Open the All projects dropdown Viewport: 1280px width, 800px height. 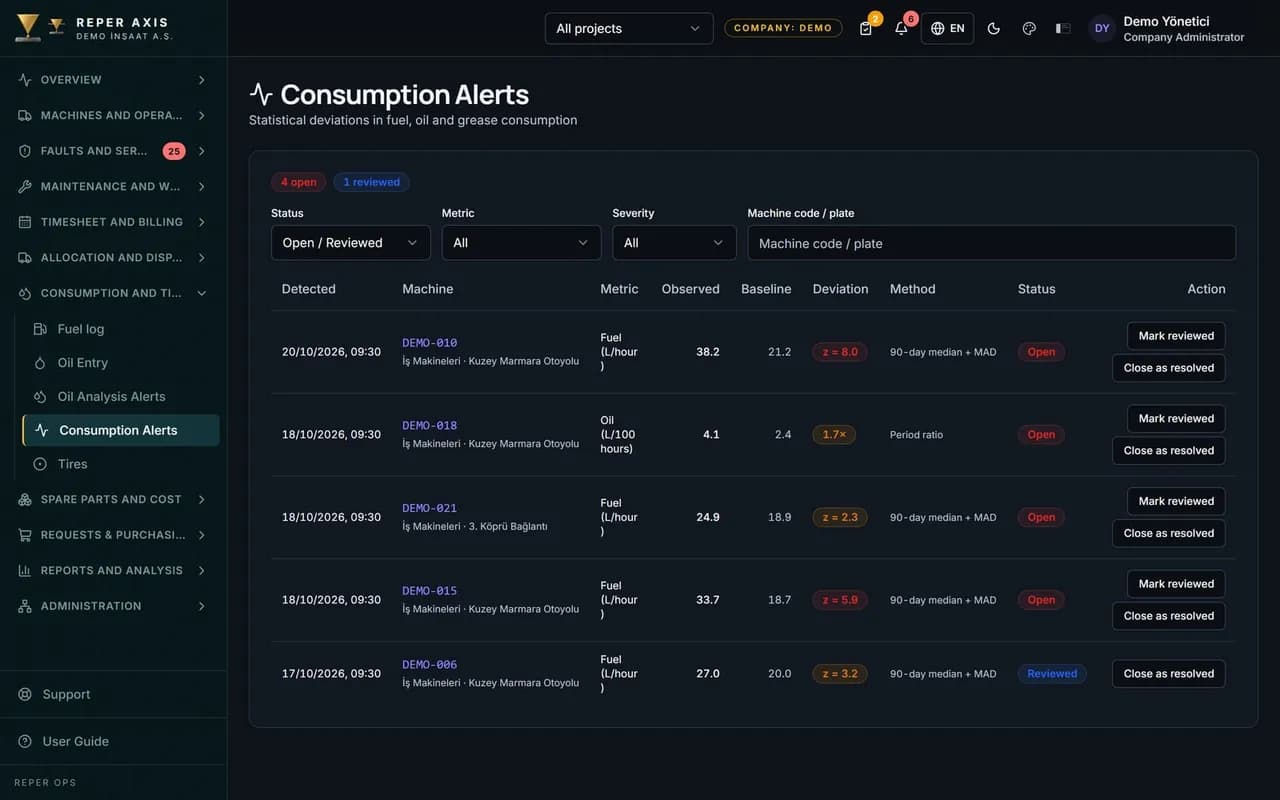pyautogui.click(x=629, y=28)
